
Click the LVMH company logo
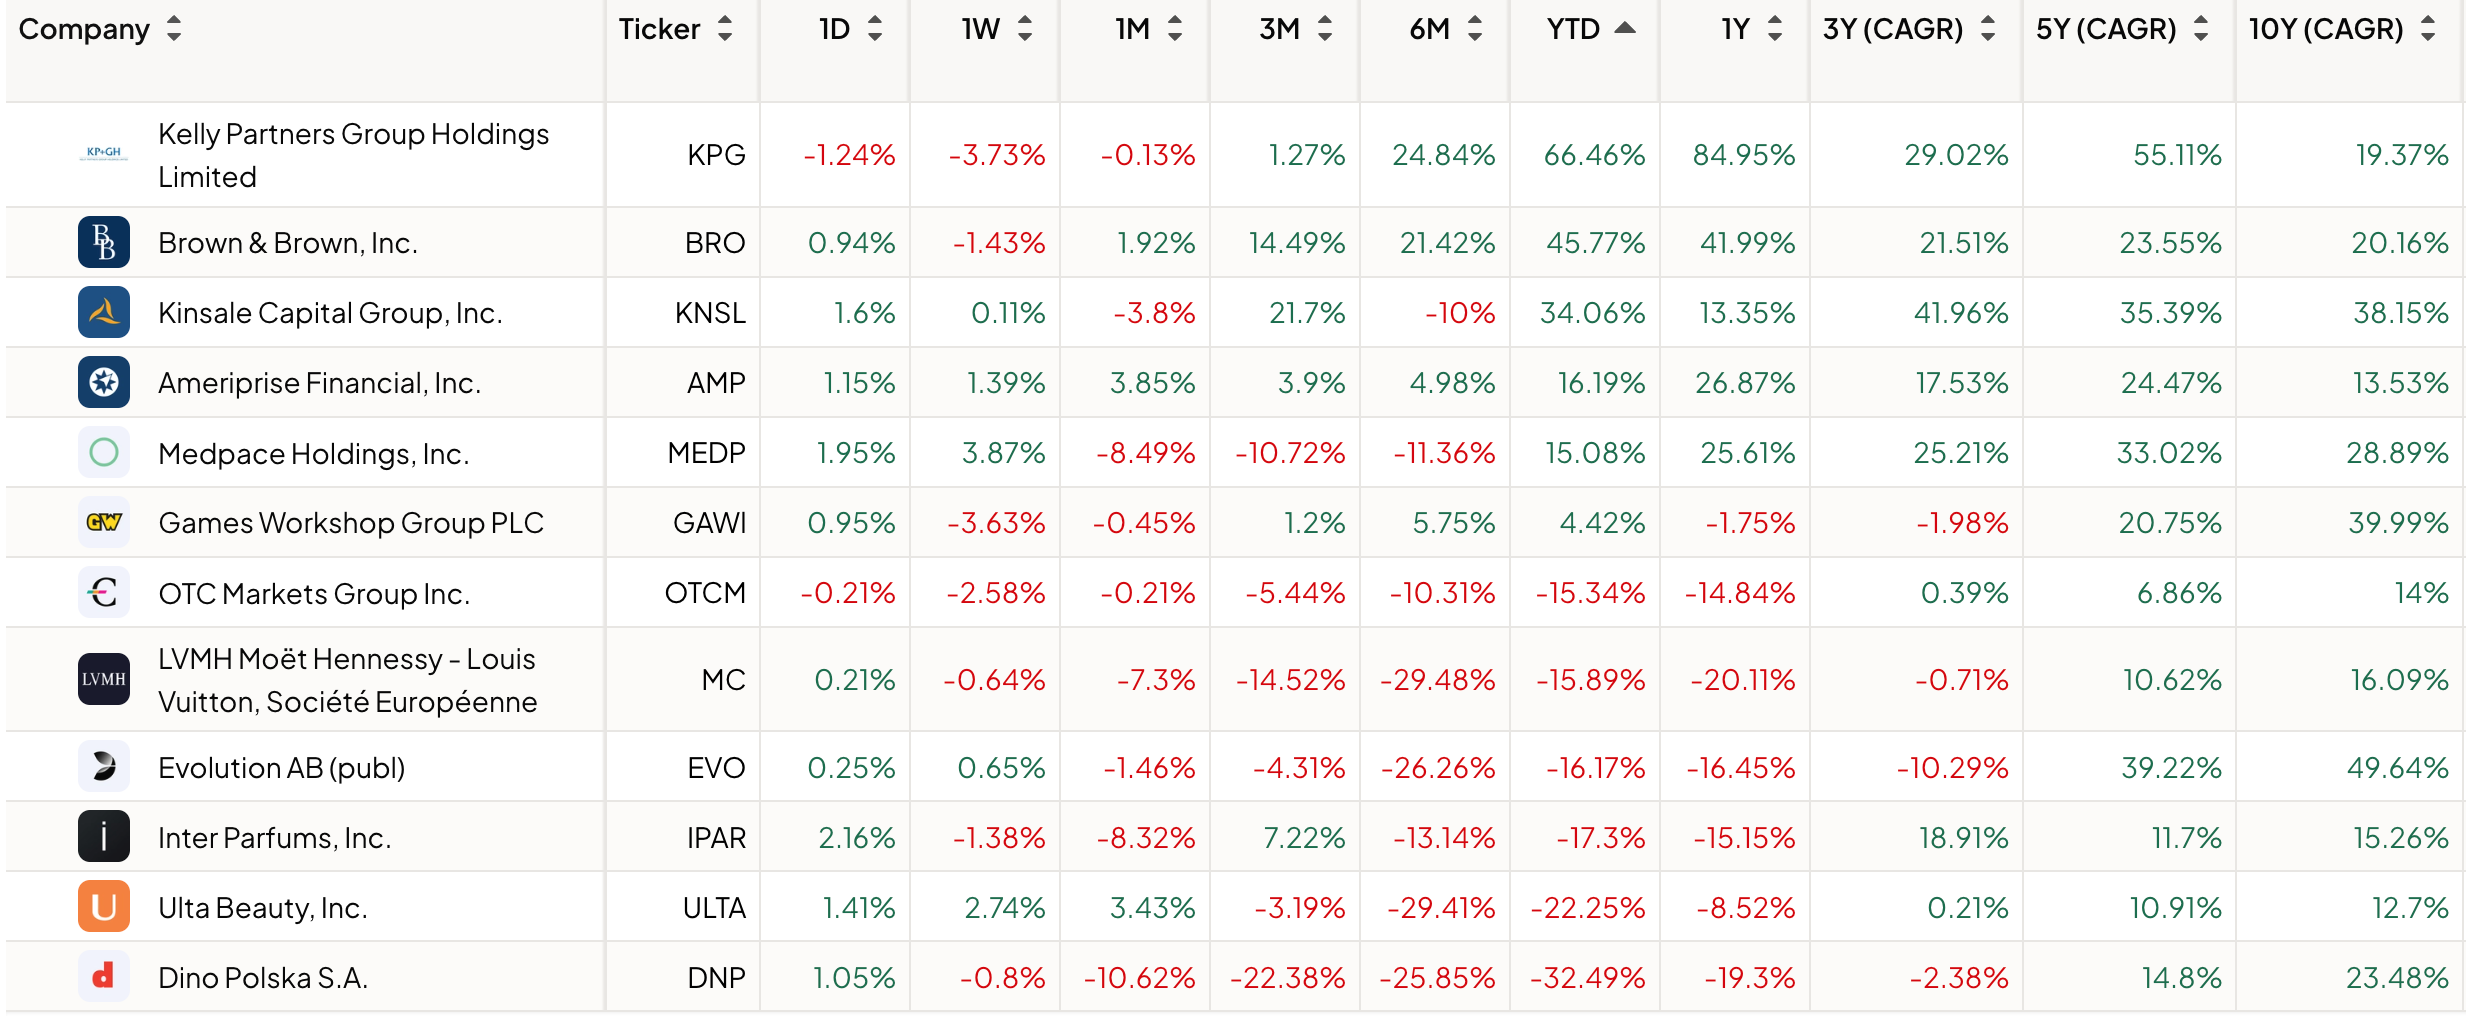[x=102, y=679]
